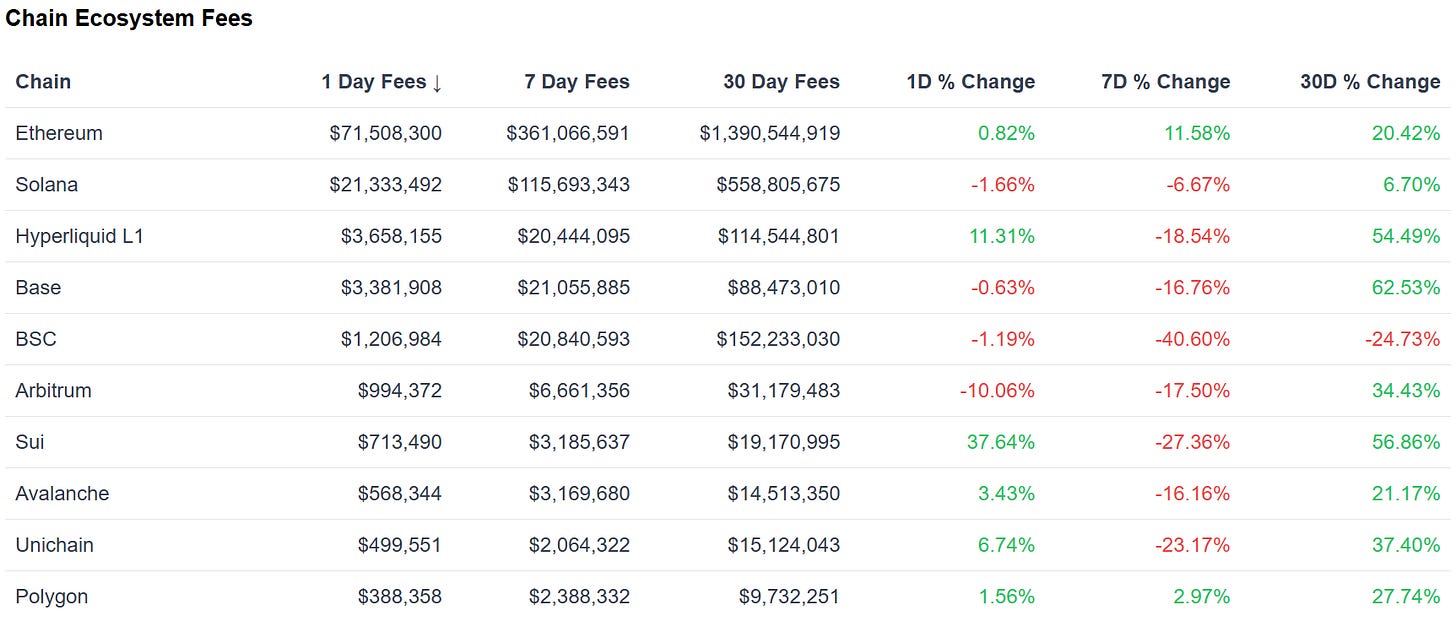The width and height of the screenshot is (1456, 620).
Task: Select the Hyperliquid L1 chain name
Action: pyautogui.click(x=80, y=237)
